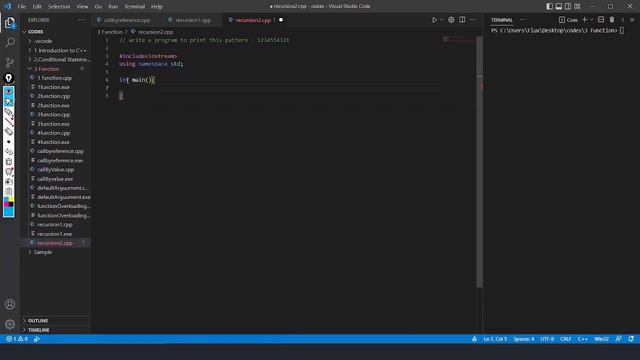Toggle the bottom panel layout button
This screenshot has height=360, width=640.
[559, 7]
